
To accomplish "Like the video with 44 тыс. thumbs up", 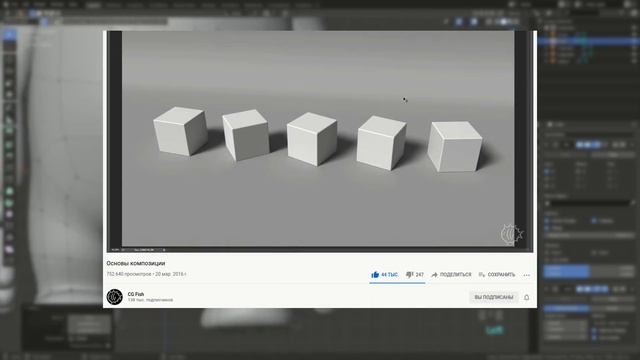I will pyautogui.click(x=384, y=275).
